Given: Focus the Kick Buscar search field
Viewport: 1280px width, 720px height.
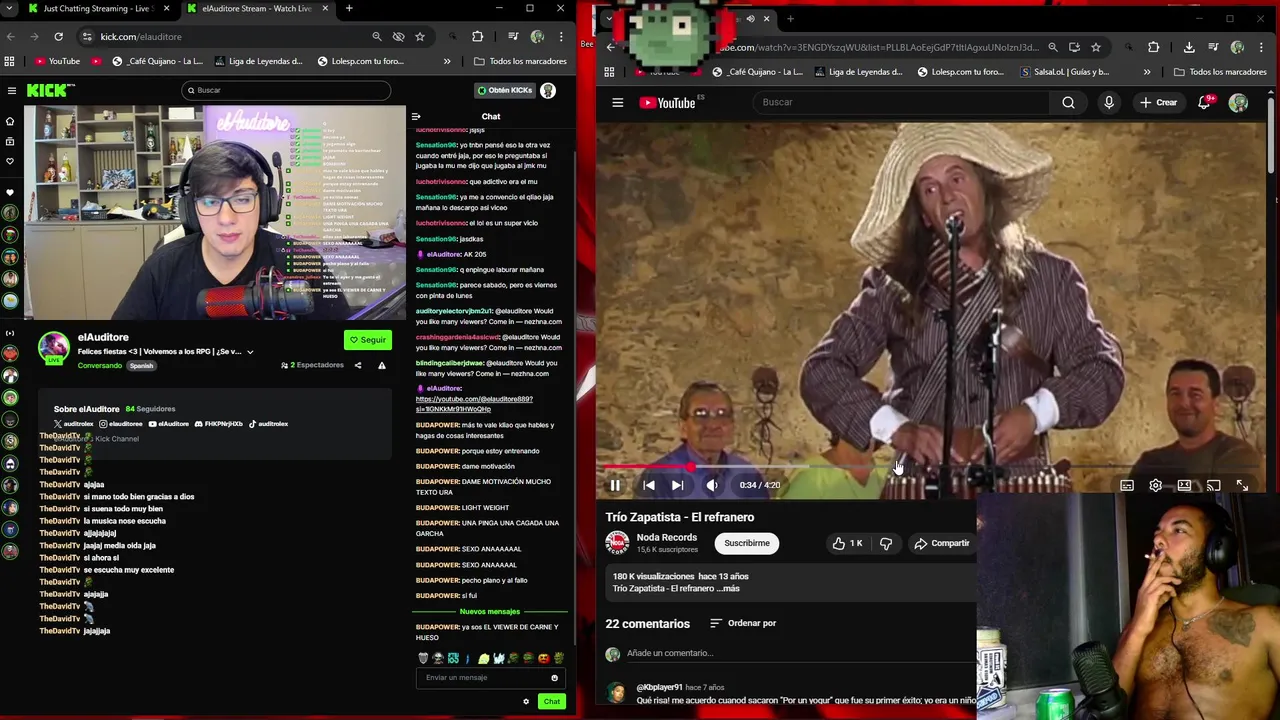Looking at the screenshot, I should (286, 90).
